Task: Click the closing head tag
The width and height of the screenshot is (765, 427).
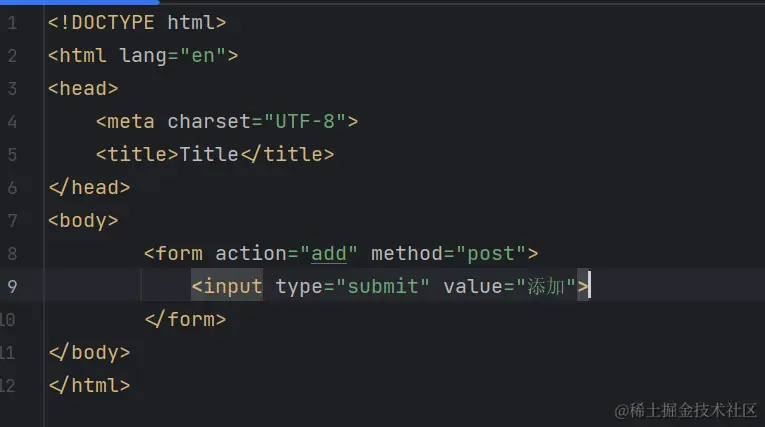Action: pos(89,187)
